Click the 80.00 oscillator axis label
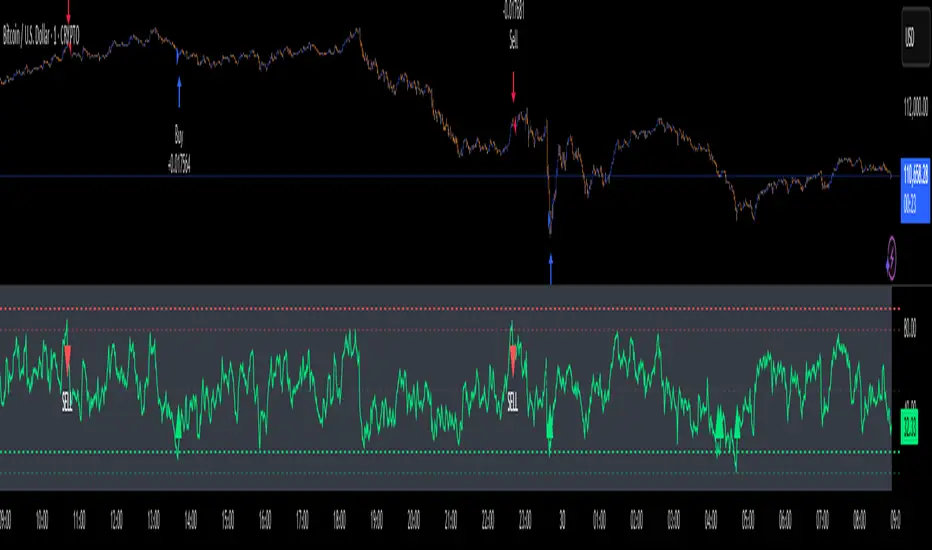Viewport: 932px width, 550px height. (x=909, y=328)
